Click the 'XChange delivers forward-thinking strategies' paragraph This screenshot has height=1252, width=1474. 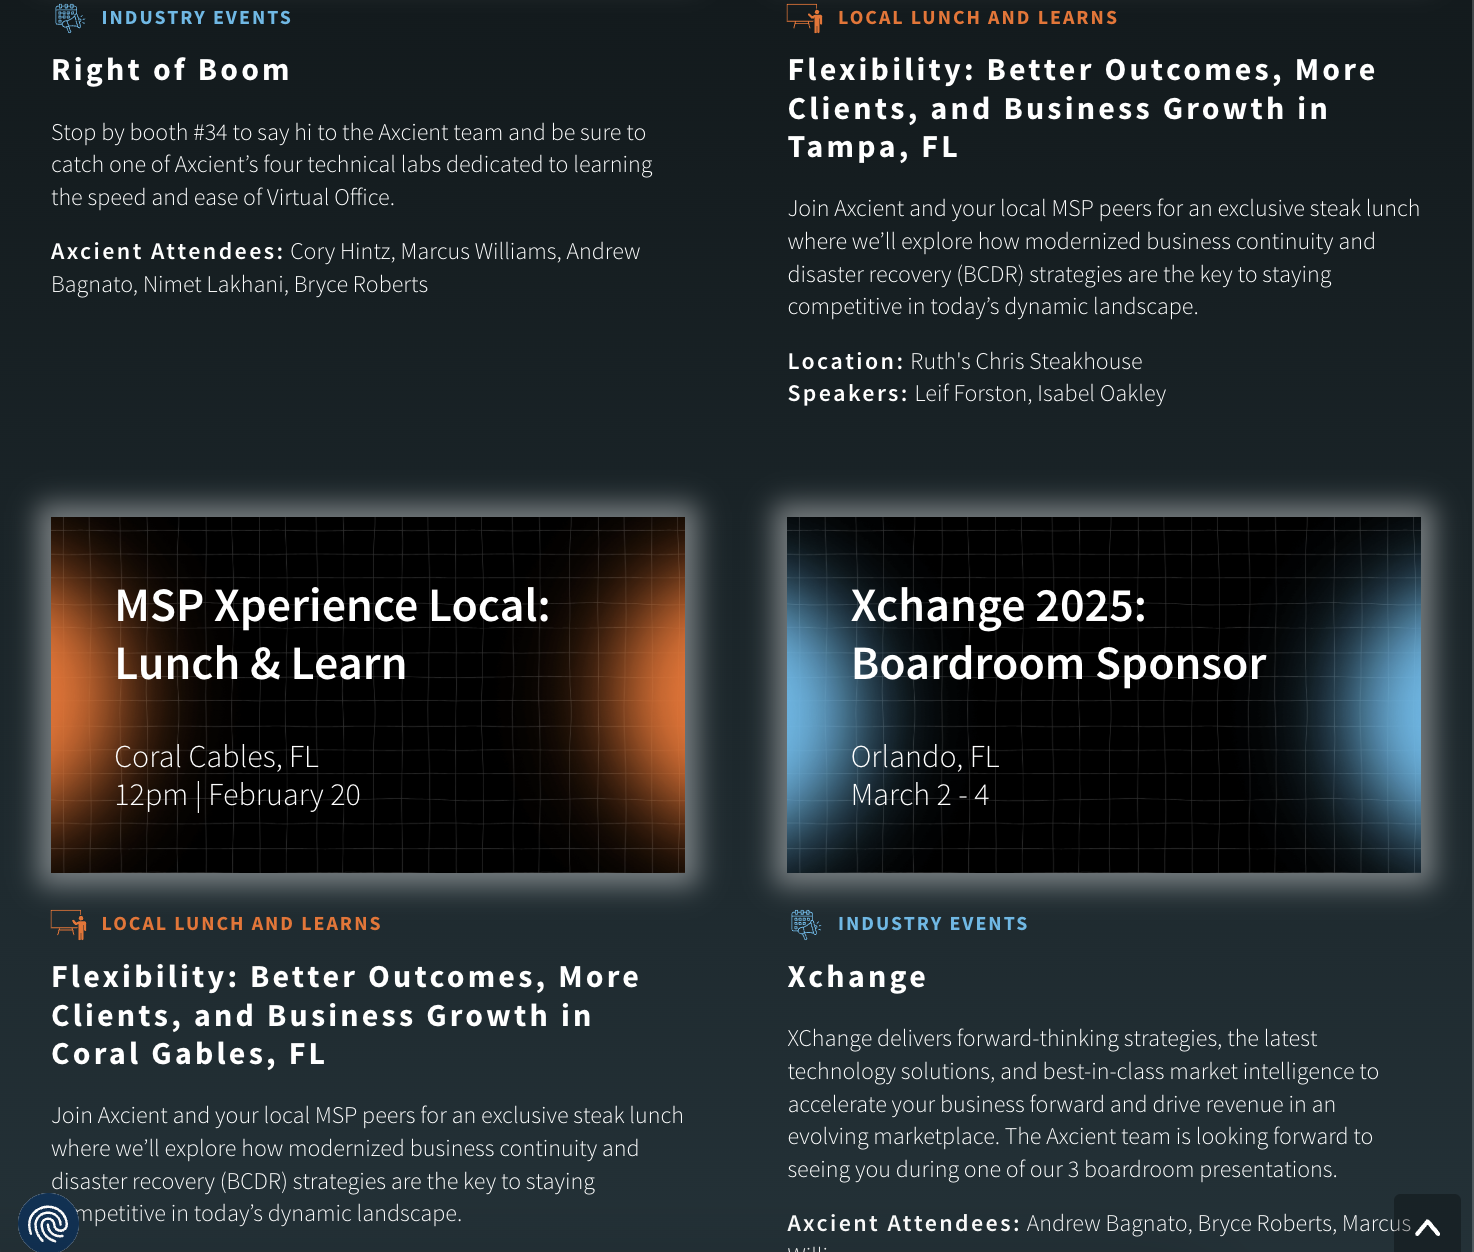coord(1083,1104)
